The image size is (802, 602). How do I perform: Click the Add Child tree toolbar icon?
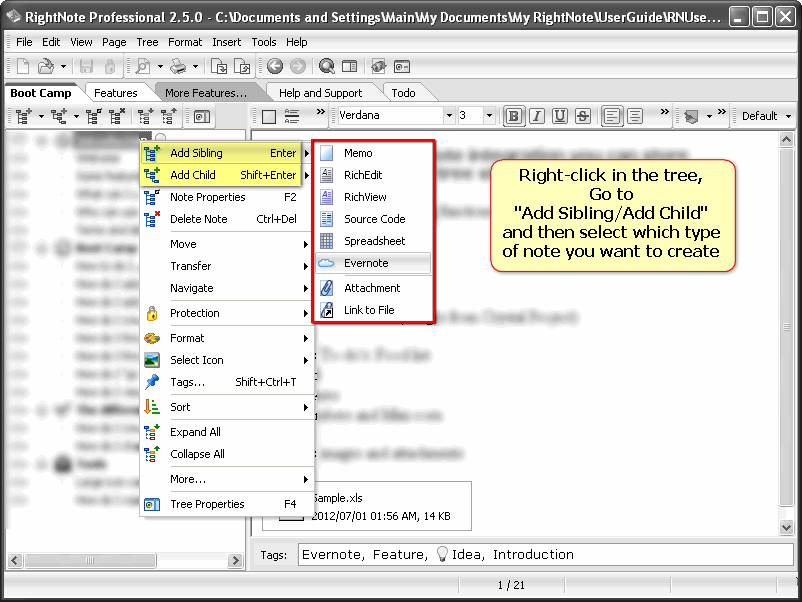tap(58, 117)
